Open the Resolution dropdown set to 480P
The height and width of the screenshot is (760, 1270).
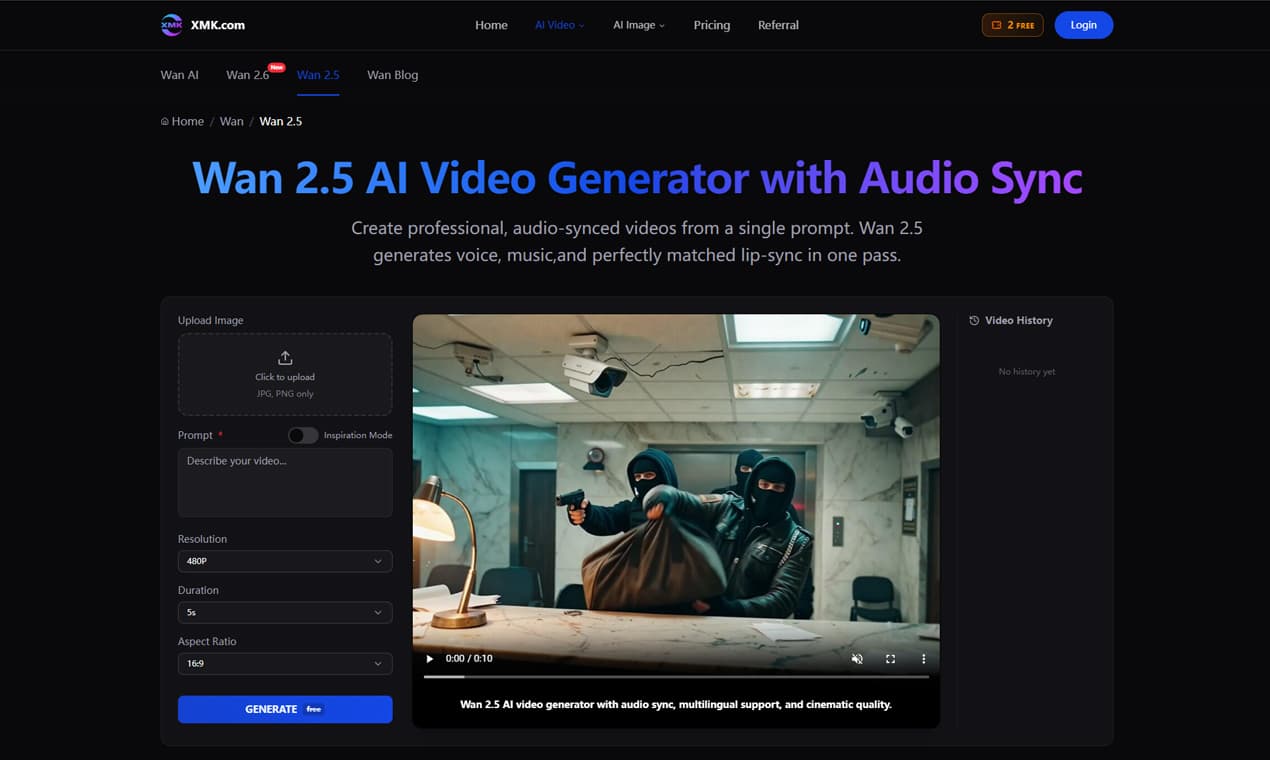[x=285, y=561]
